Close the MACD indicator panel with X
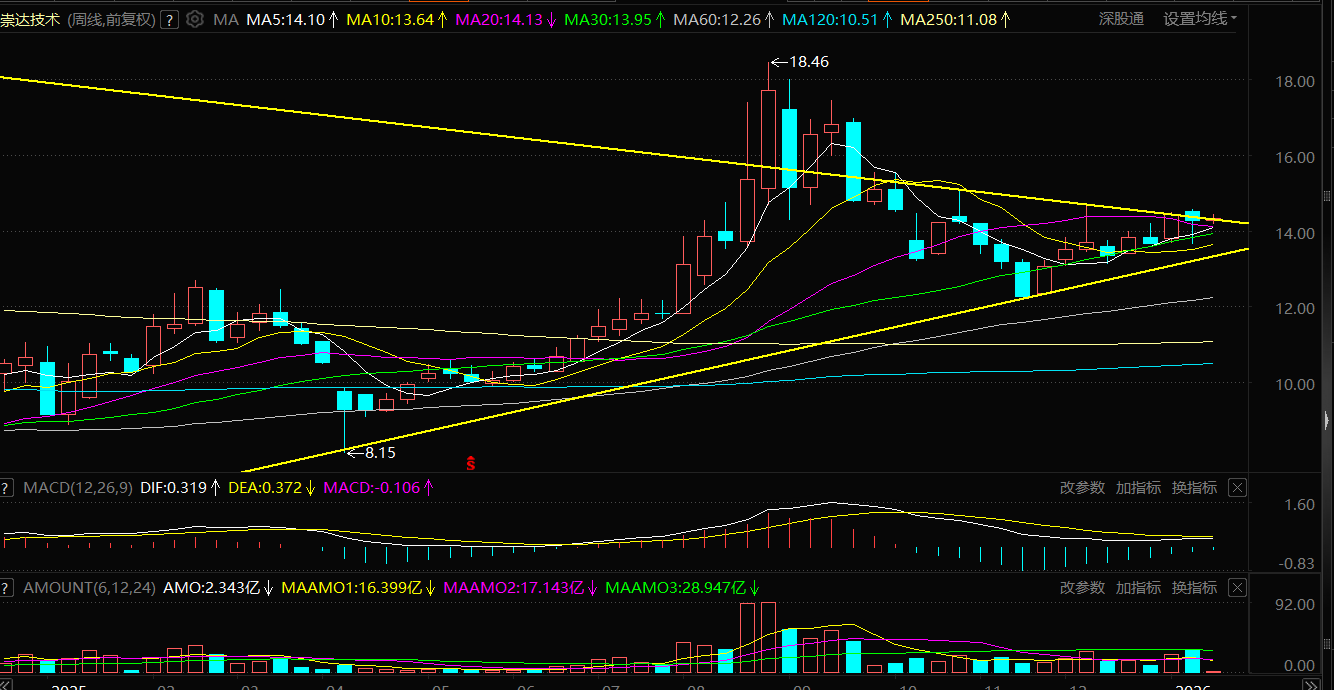The width and height of the screenshot is (1334, 690). 1237,488
